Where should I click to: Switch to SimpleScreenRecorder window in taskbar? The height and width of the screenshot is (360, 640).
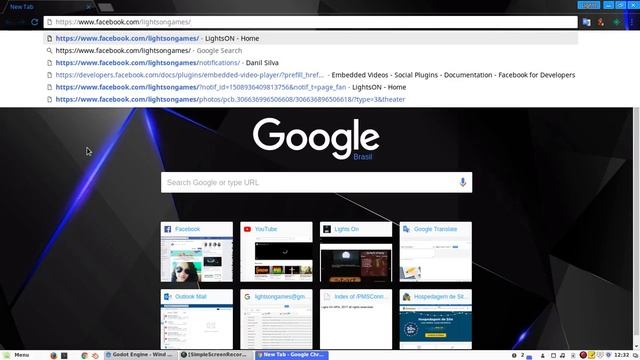[216, 355]
